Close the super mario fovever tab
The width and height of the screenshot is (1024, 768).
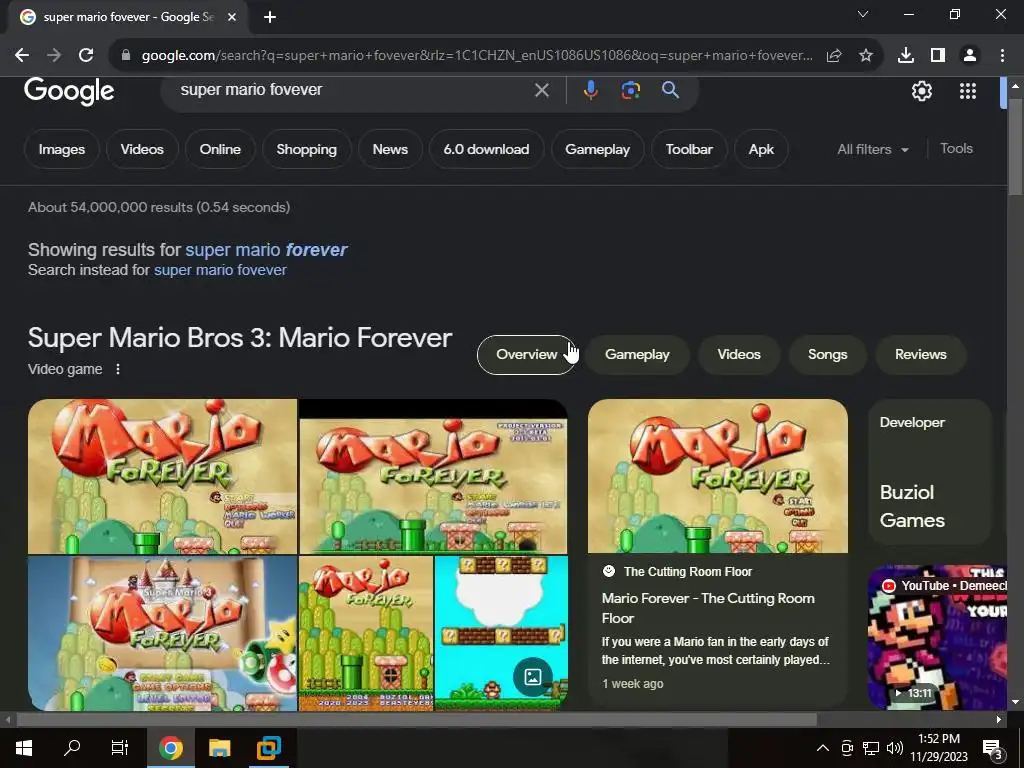click(x=232, y=17)
